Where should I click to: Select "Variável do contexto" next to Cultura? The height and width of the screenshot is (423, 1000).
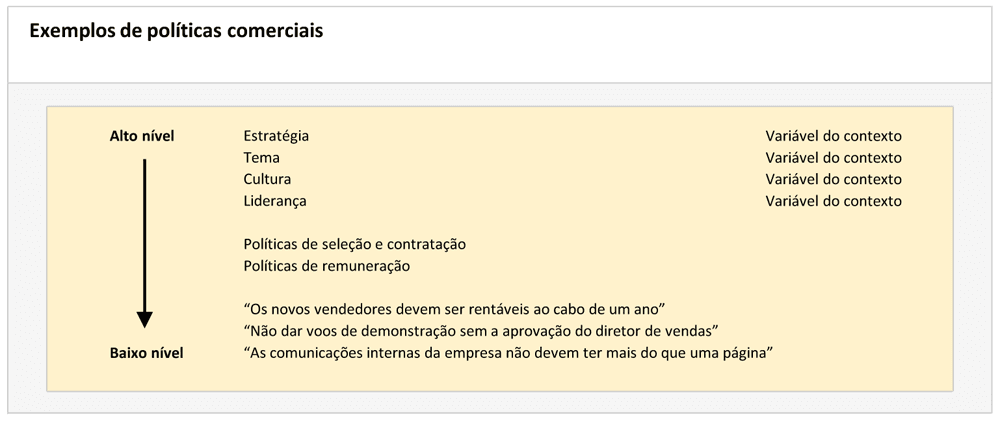click(833, 179)
